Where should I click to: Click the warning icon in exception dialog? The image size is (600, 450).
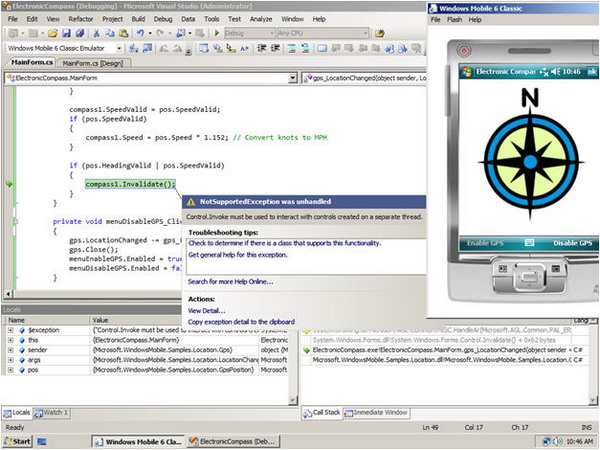(x=191, y=202)
